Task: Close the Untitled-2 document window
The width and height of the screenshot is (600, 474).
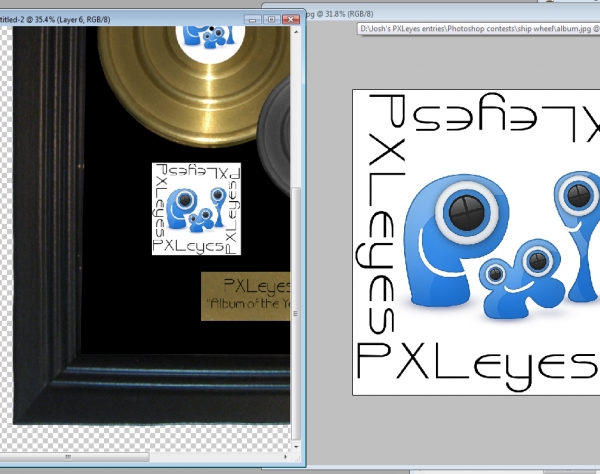Action: pyautogui.click(x=291, y=20)
